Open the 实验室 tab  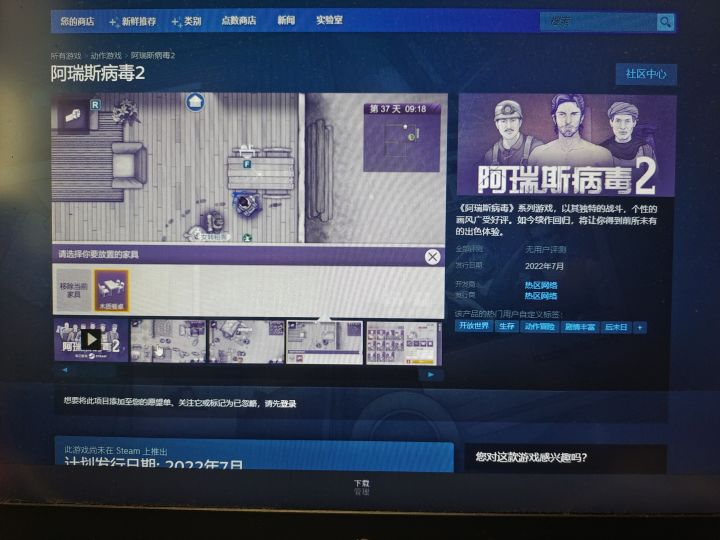[329, 20]
